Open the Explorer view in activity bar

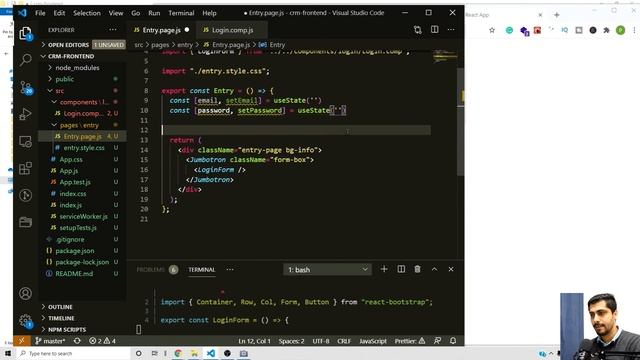pyautogui.click(x=25, y=33)
